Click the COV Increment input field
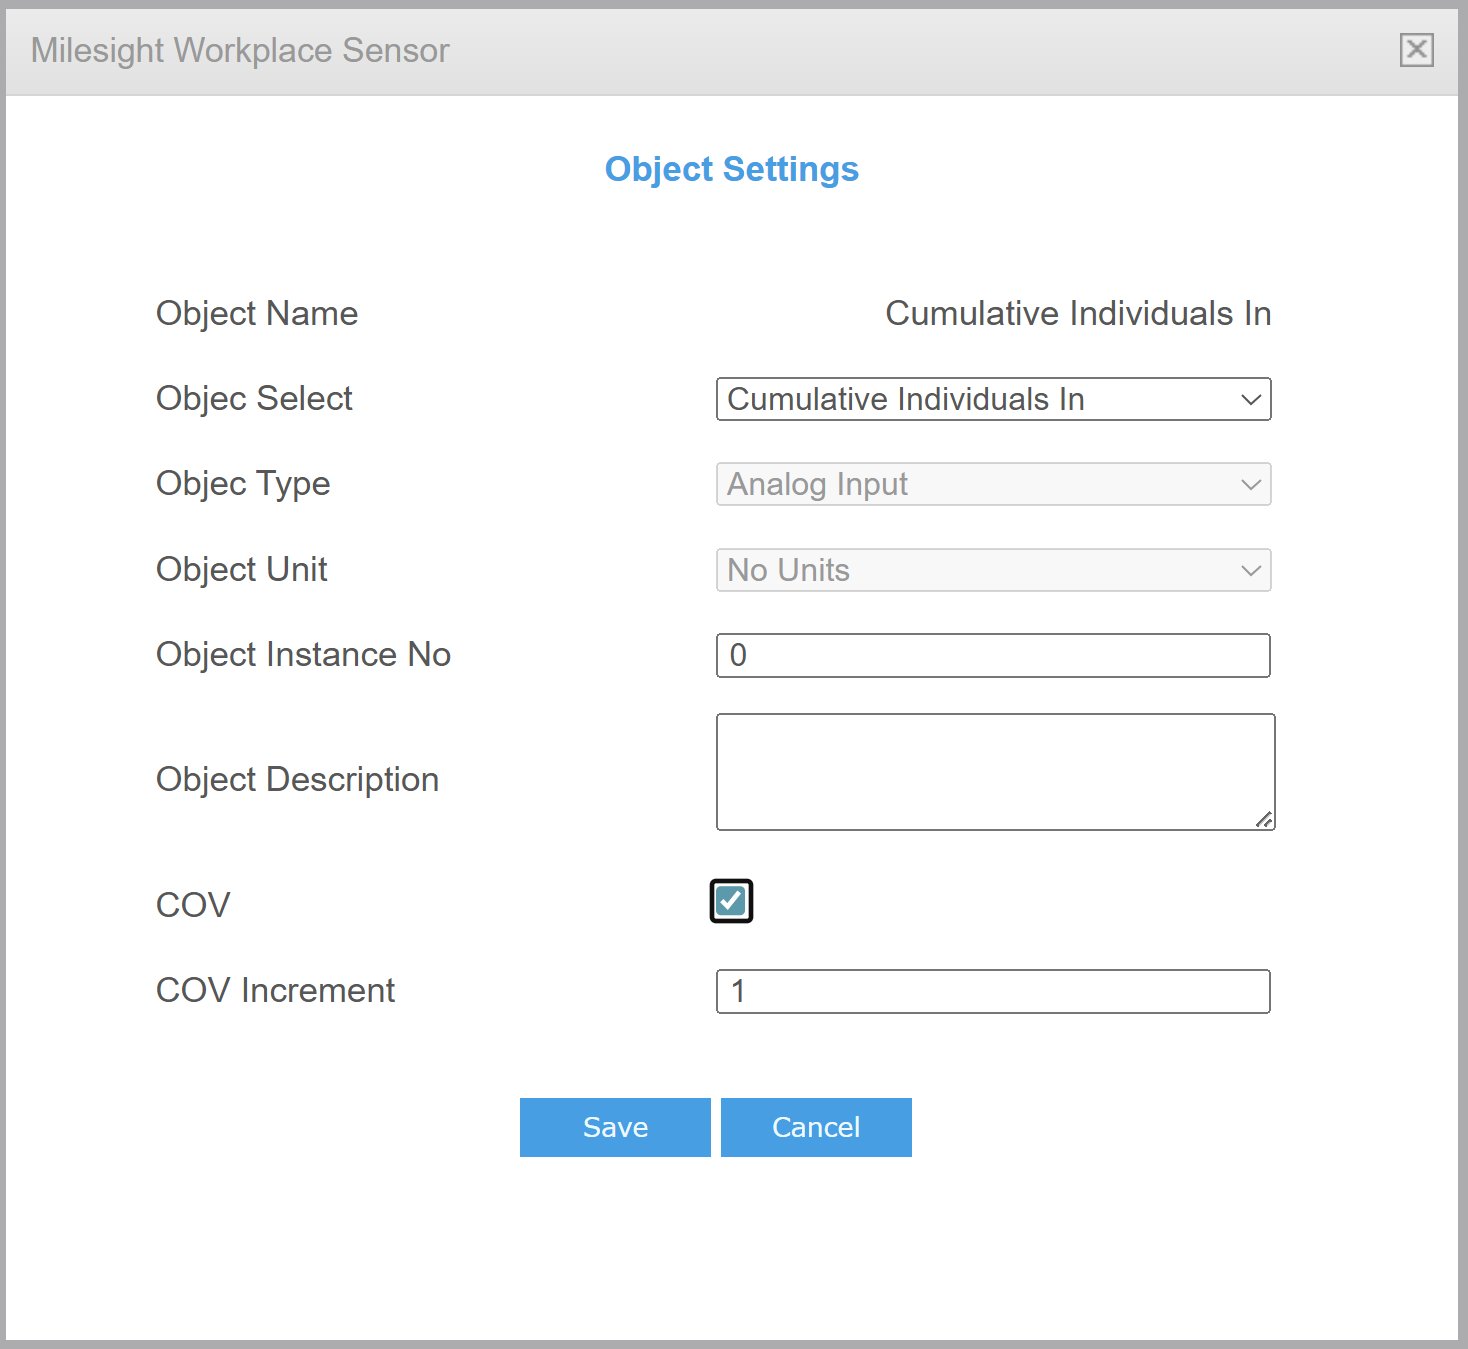 [x=993, y=991]
